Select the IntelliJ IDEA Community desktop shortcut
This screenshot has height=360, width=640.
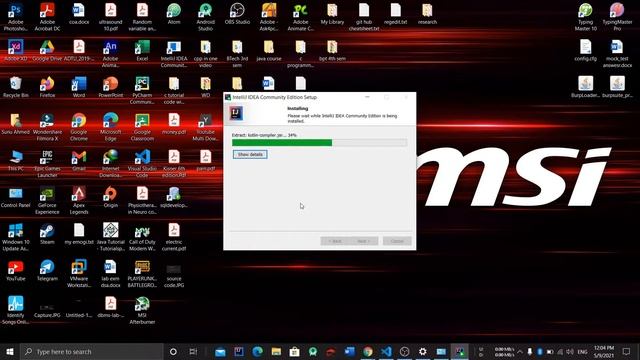click(x=174, y=53)
